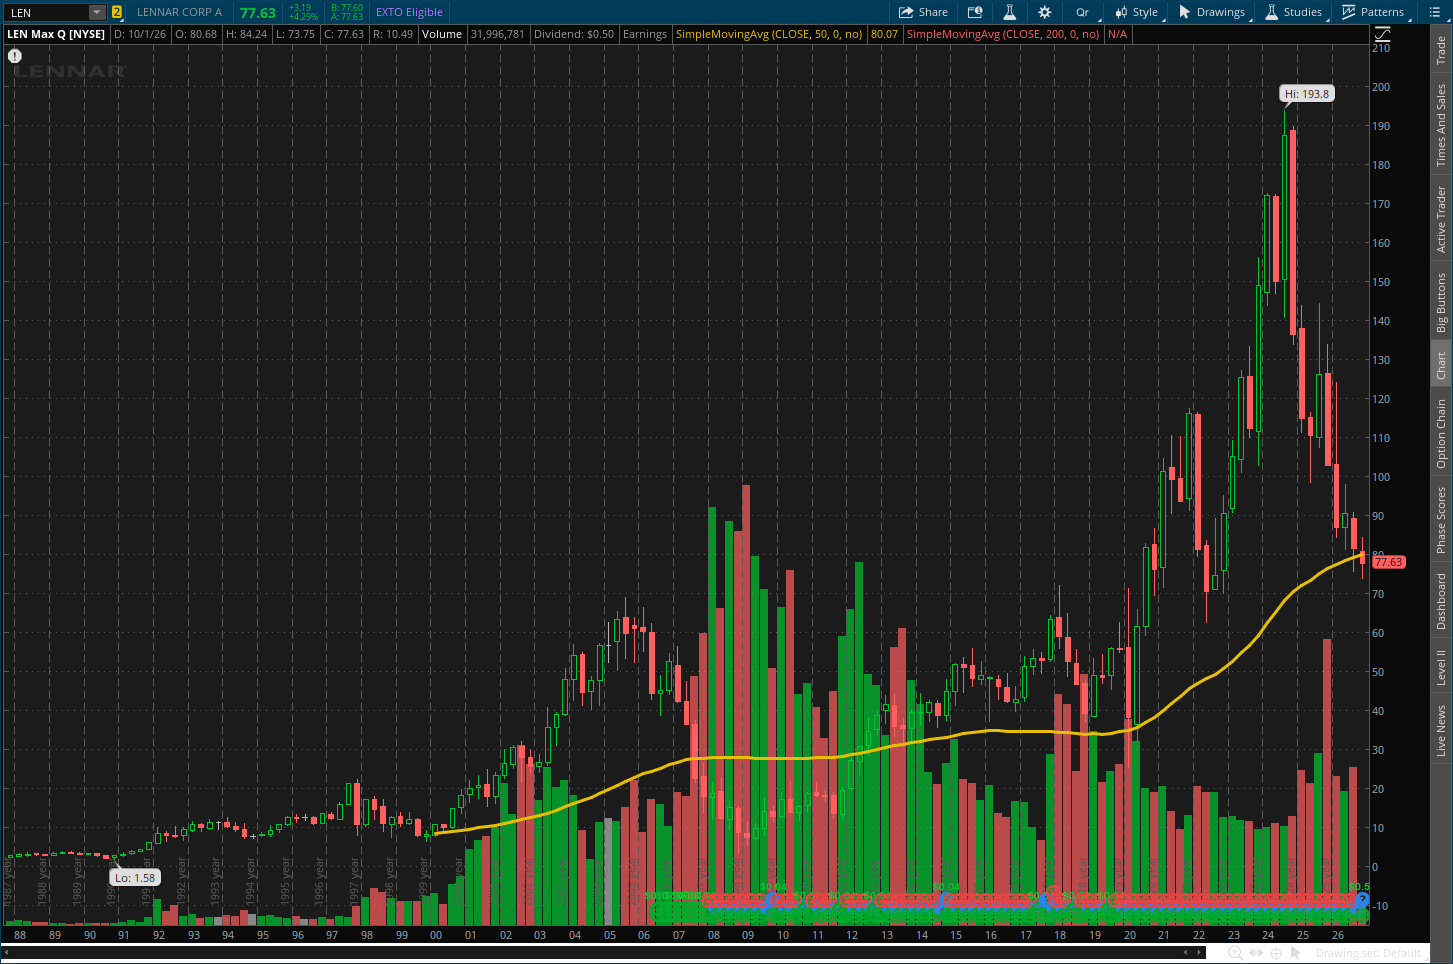
Task: Open the flask Edit Studies icon
Action: (x=1010, y=12)
